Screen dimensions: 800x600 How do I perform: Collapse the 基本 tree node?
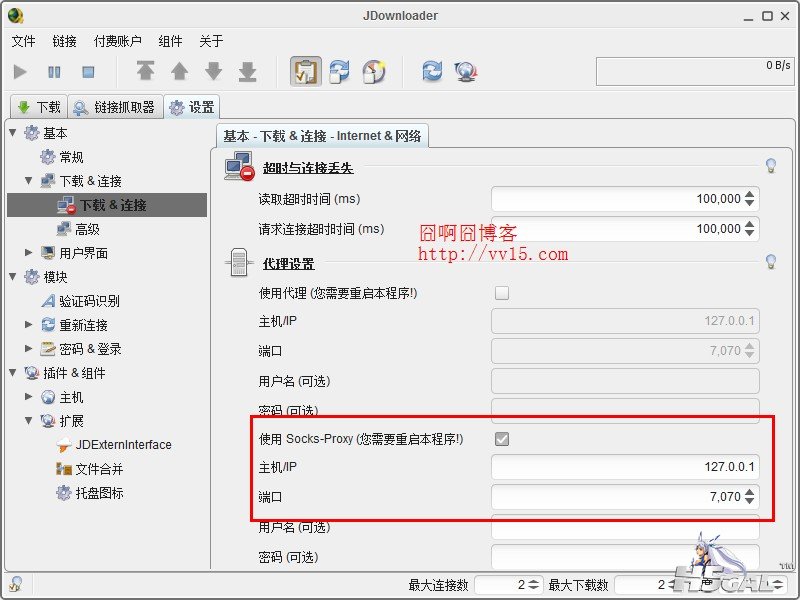[13, 133]
